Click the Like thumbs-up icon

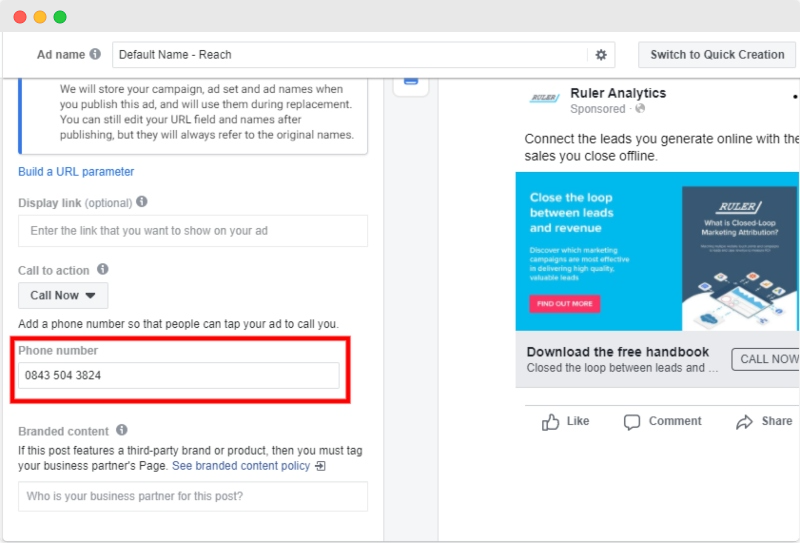(551, 422)
